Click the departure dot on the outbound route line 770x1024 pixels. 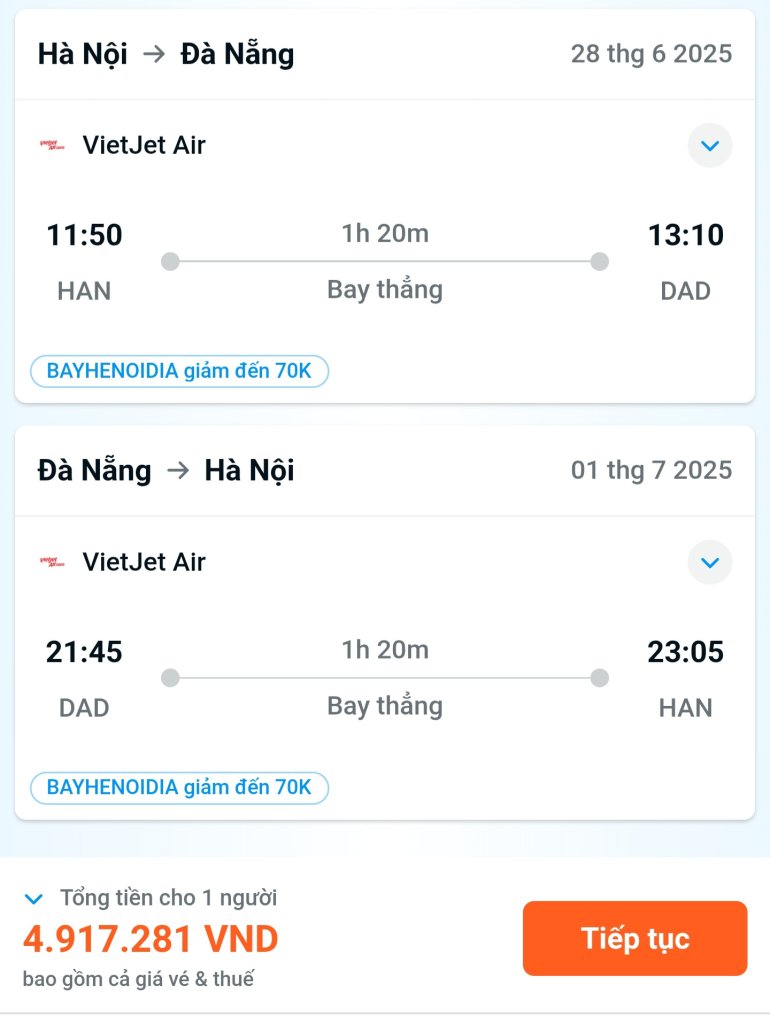(x=170, y=261)
